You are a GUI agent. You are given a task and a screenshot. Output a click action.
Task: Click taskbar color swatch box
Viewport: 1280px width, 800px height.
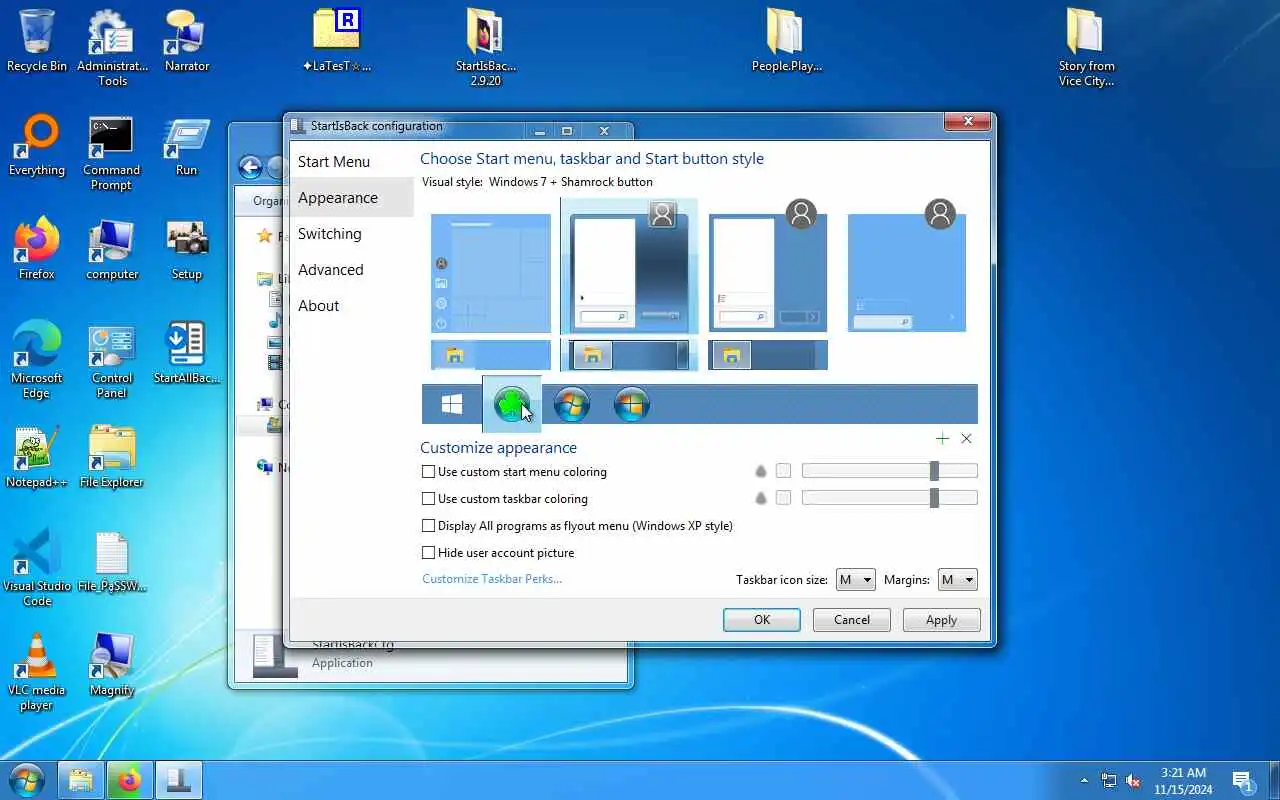pos(783,498)
